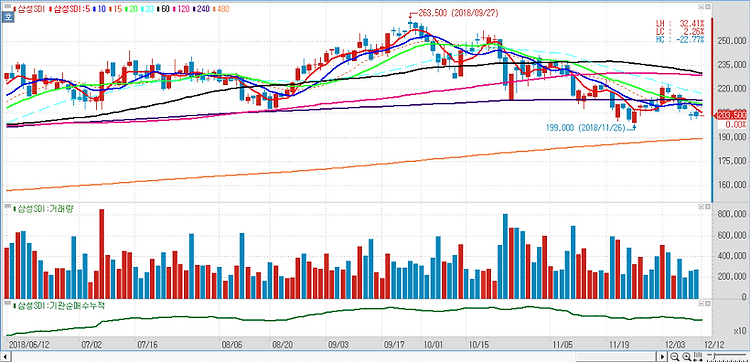Maximize the 기관순매수누적 pane

[701, 304]
